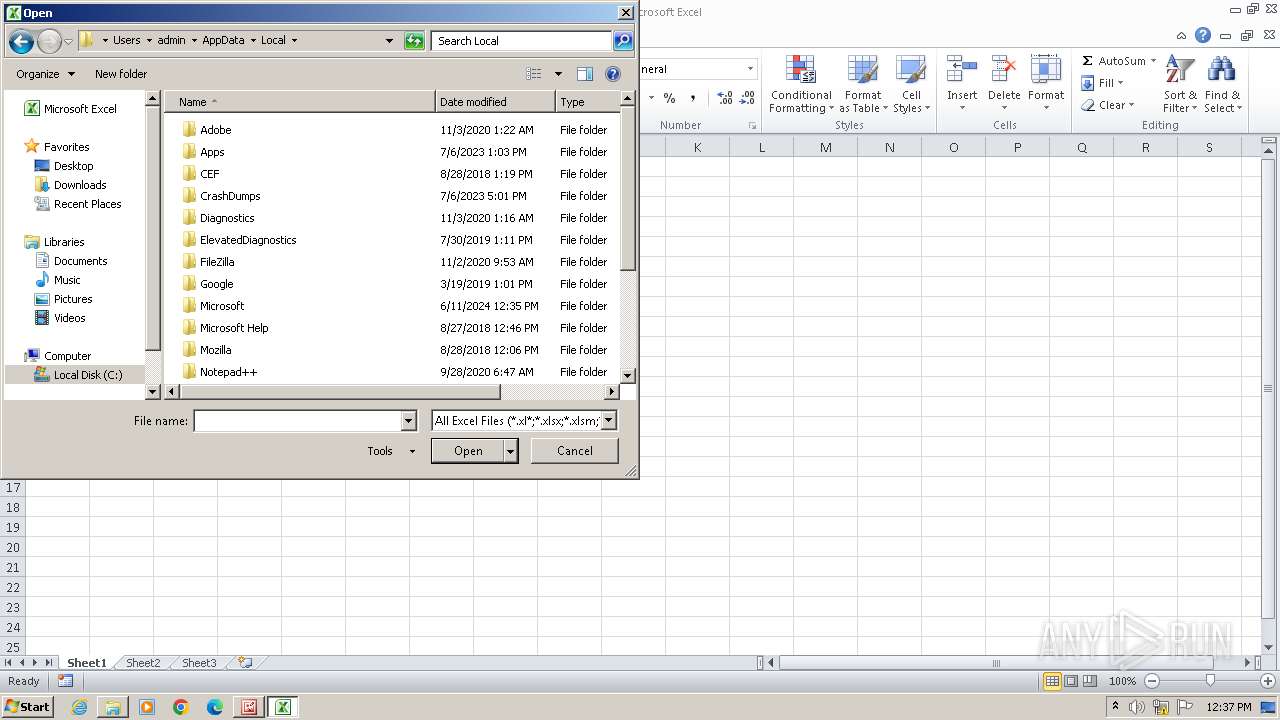Click the New folder button
This screenshot has height=720, width=1280.
121,74
